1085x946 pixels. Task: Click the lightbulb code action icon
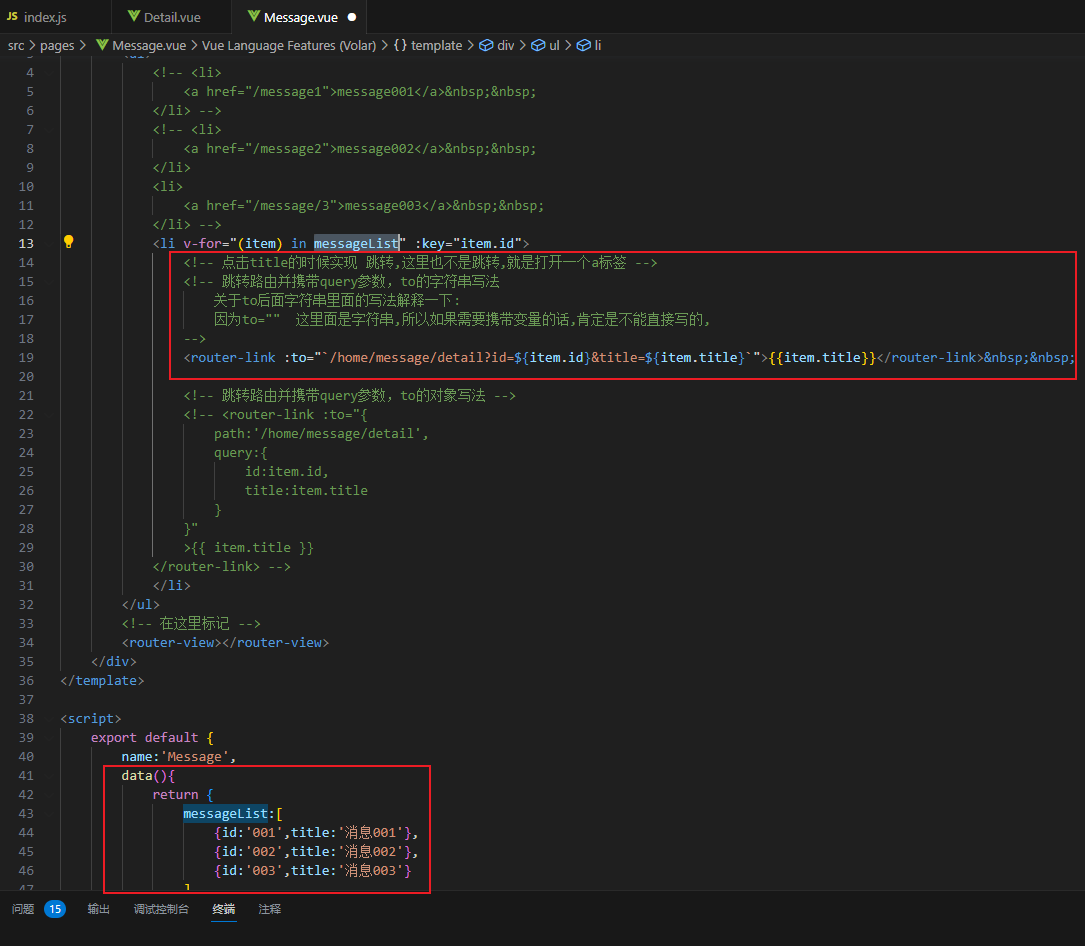[69, 242]
